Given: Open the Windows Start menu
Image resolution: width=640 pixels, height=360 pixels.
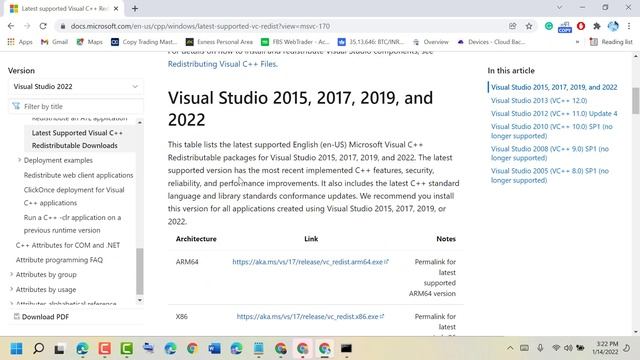Looking at the screenshot, I should (17, 349).
